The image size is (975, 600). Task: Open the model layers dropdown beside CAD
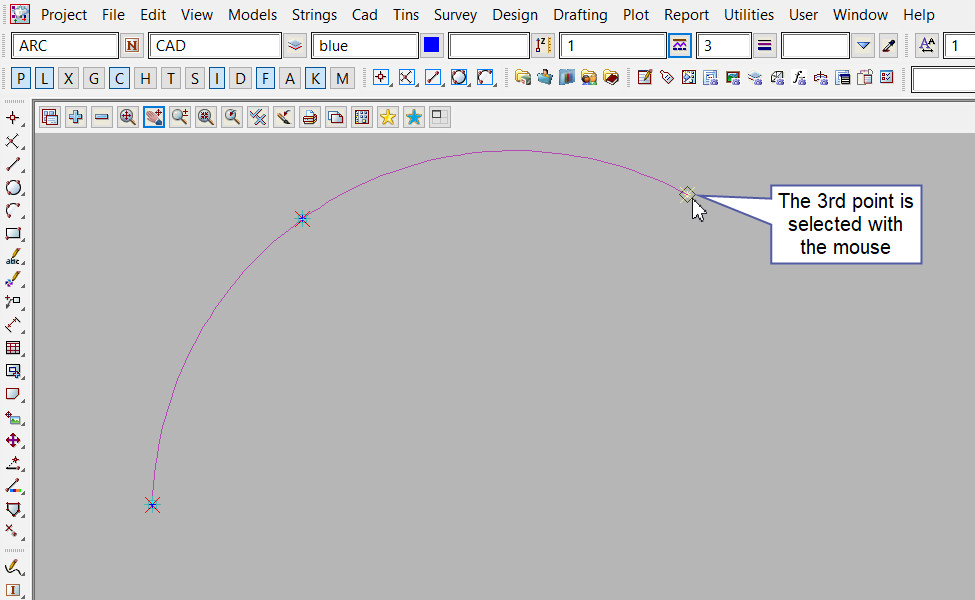click(x=295, y=46)
